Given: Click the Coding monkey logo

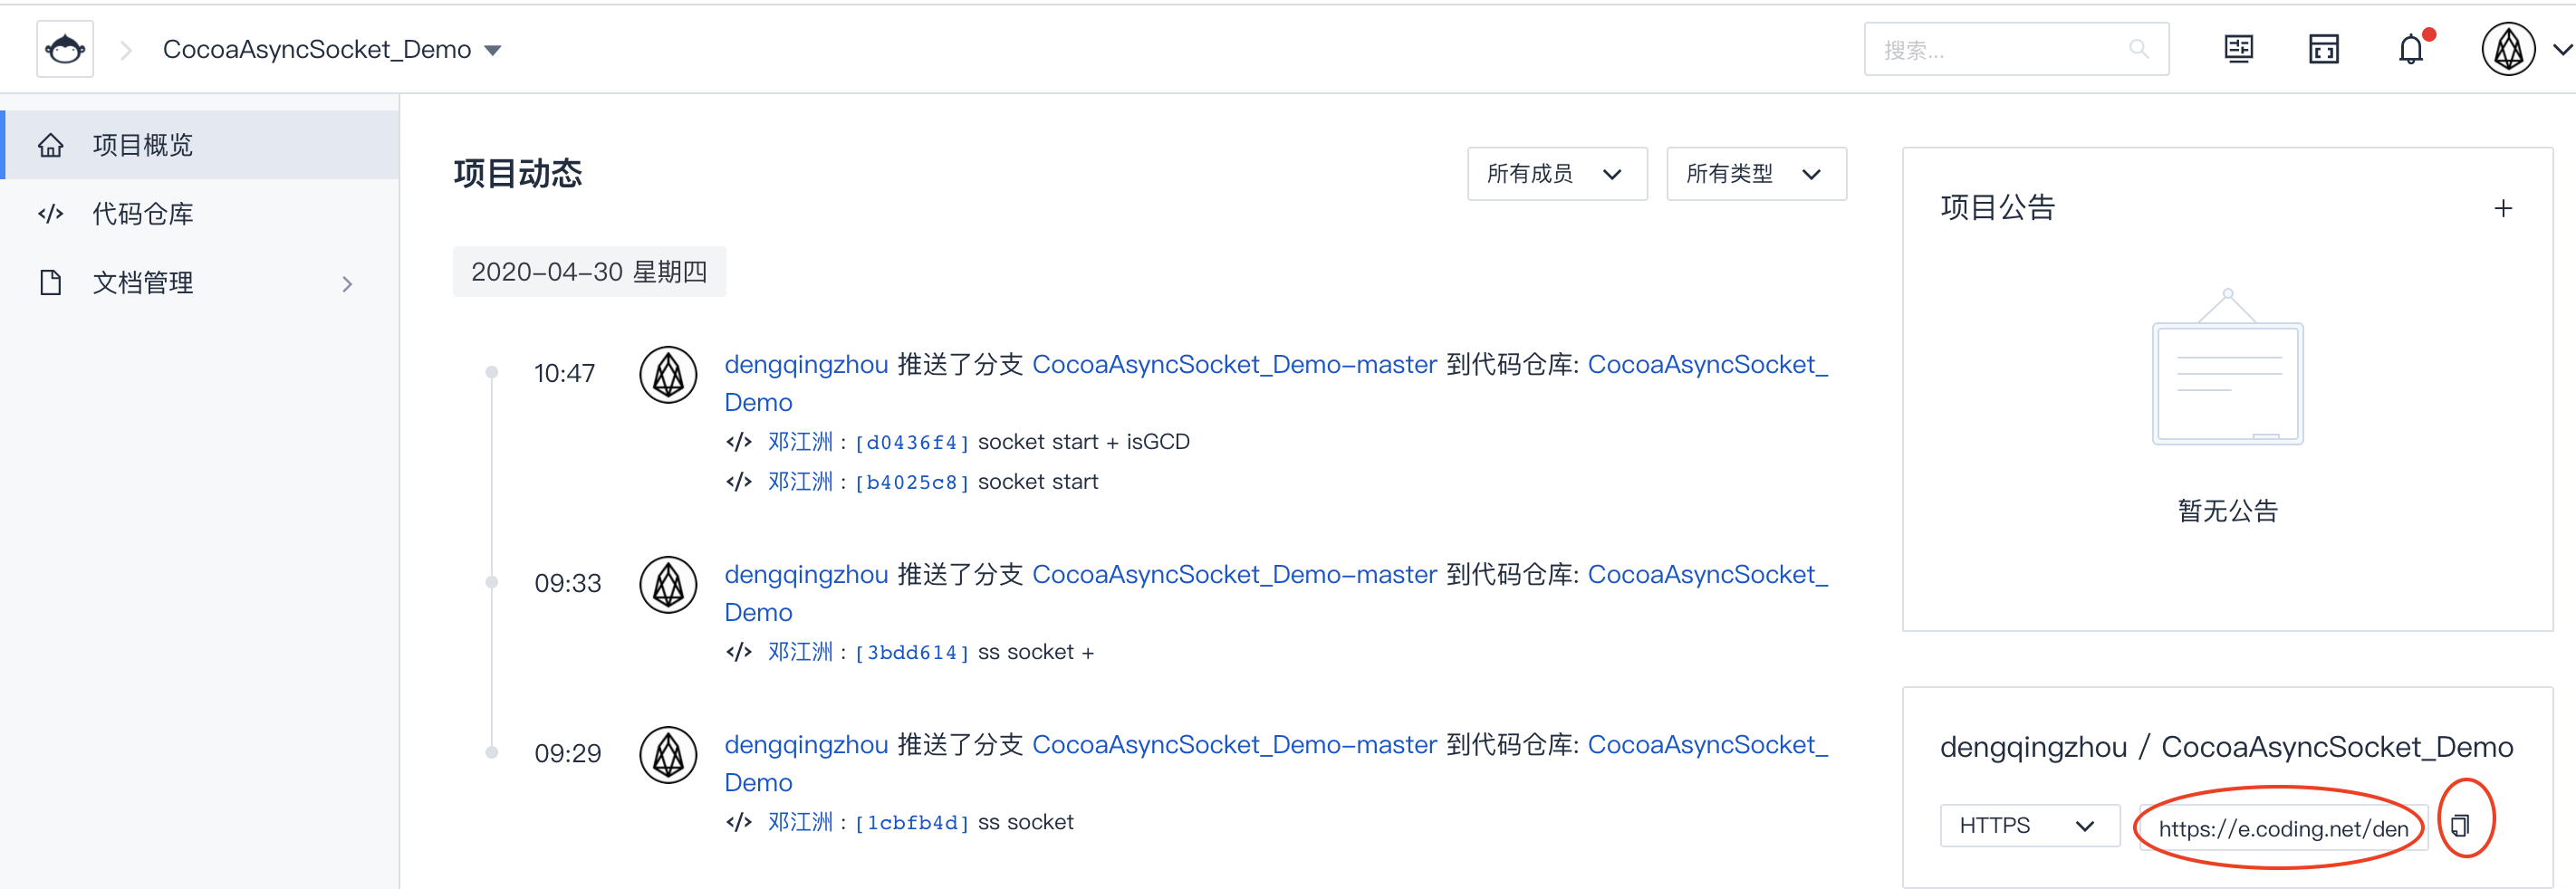Looking at the screenshot, I should [x=64, y=48].
